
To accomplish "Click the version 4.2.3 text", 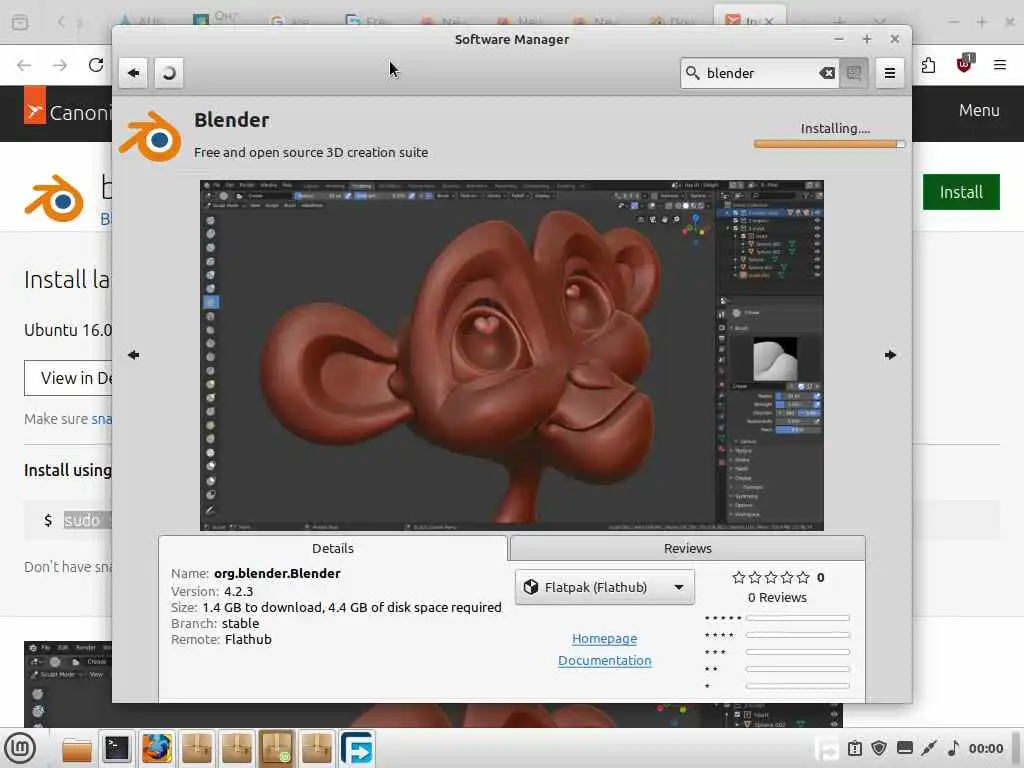I will coord(238,592).
